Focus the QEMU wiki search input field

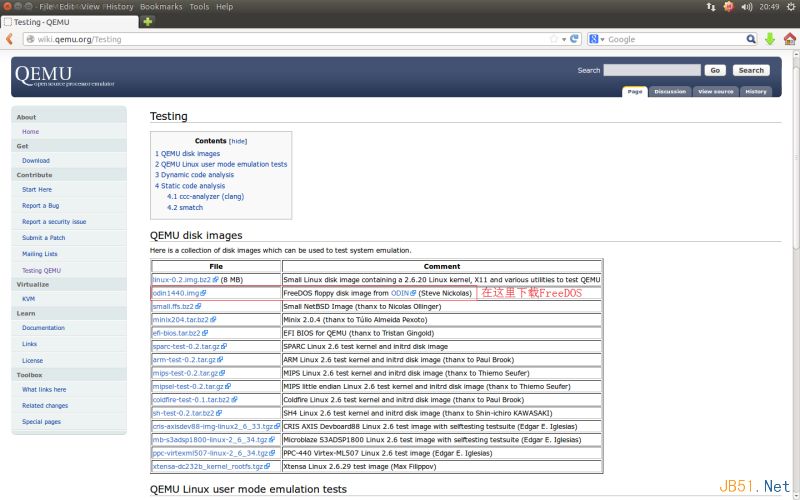pos(652,70)
